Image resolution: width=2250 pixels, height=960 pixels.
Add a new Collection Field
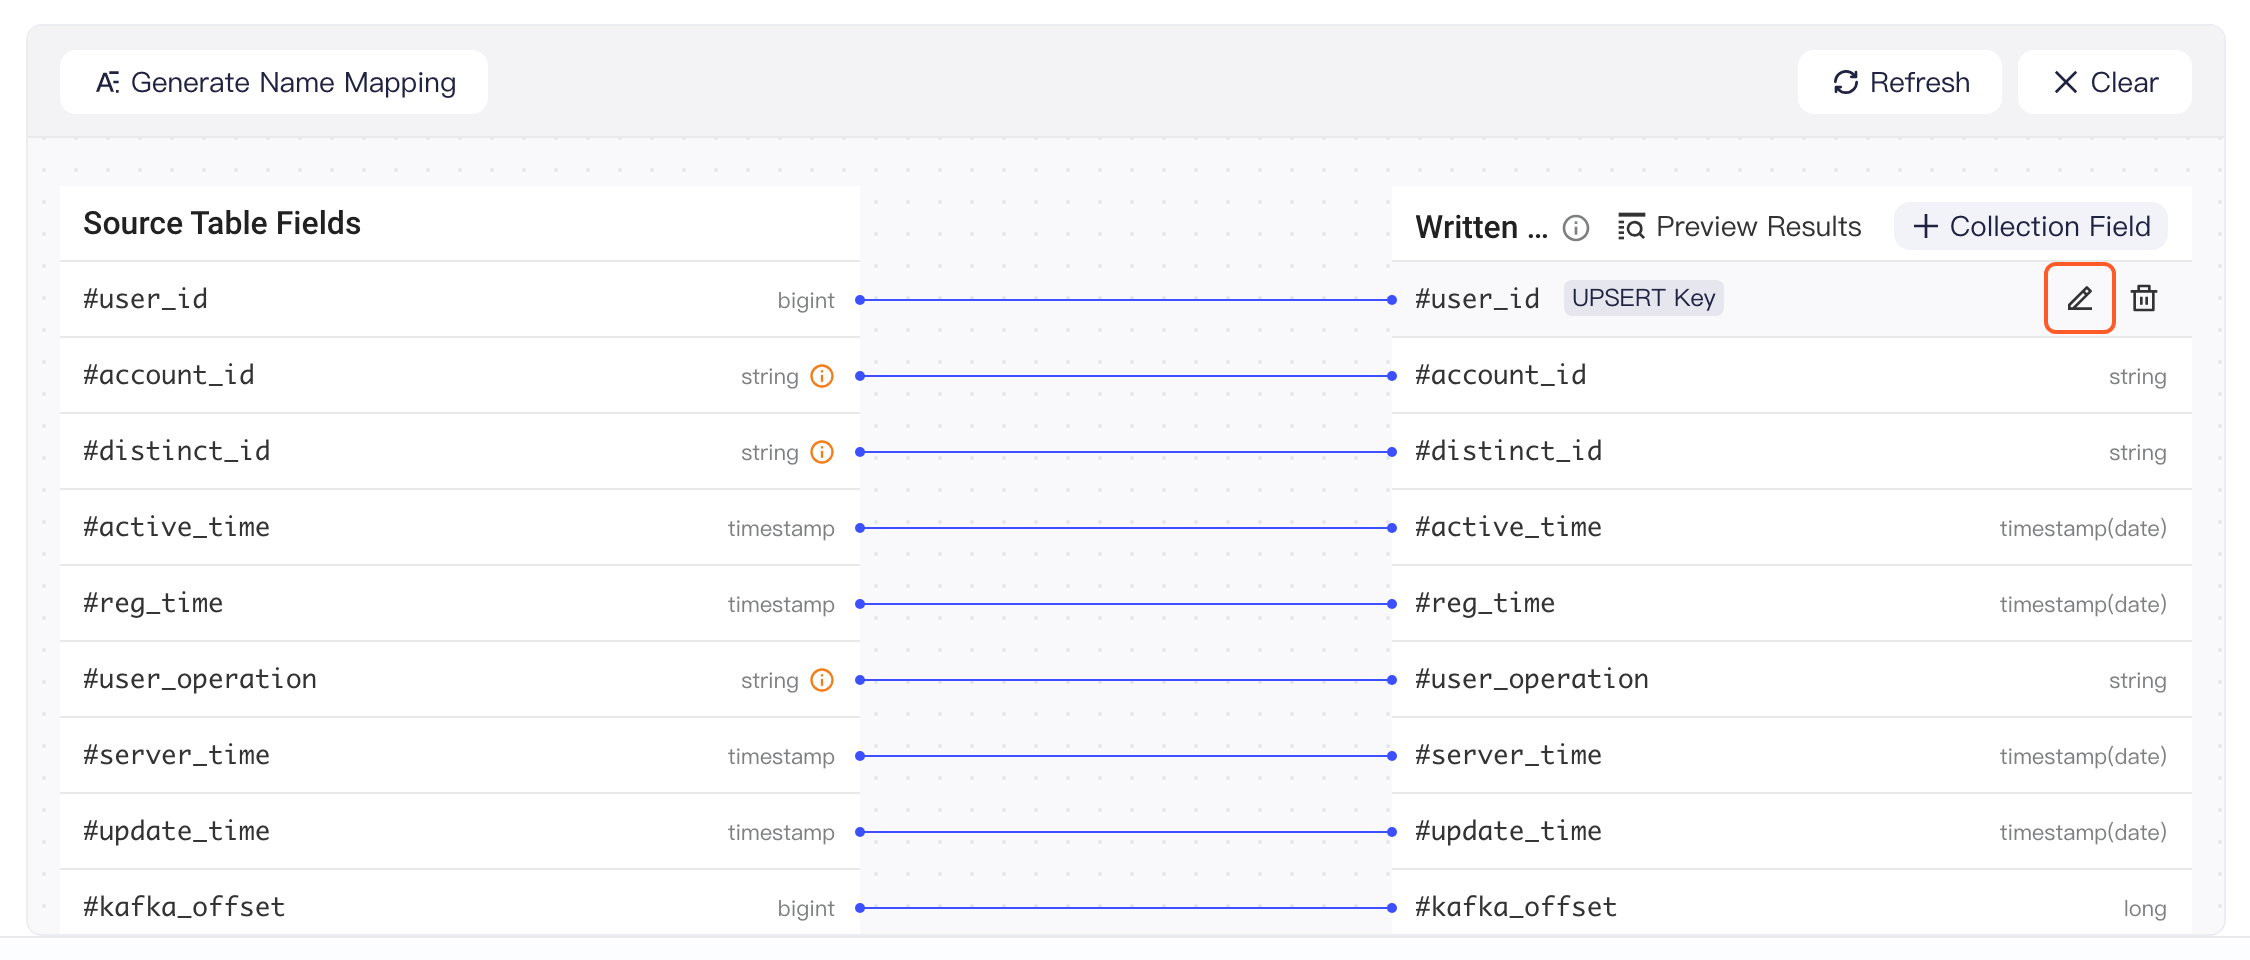coord(2031,226)
